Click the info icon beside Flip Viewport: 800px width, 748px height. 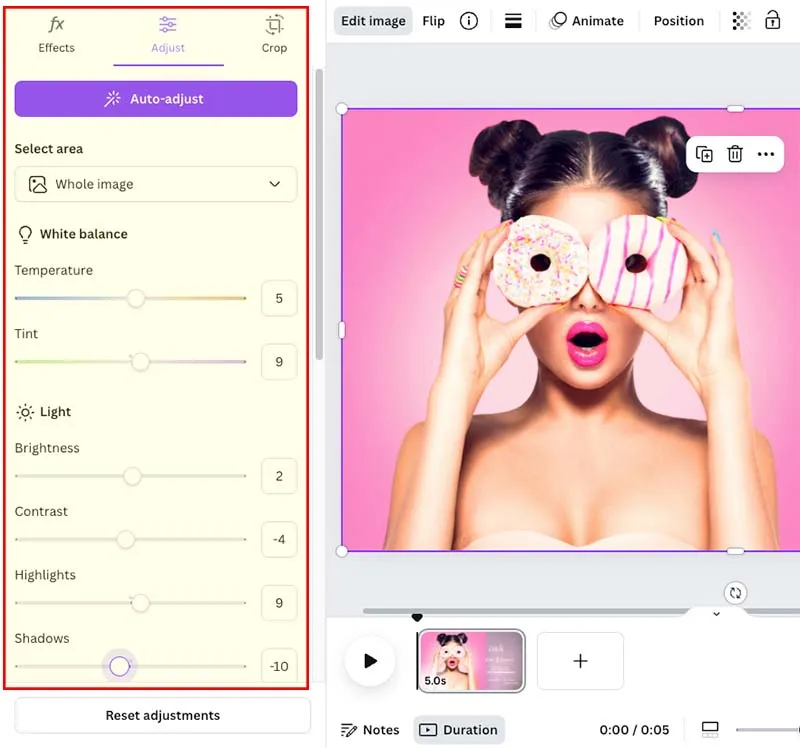468,20
